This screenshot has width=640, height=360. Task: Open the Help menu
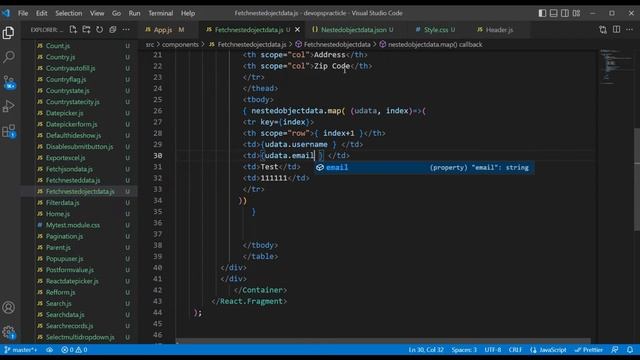(x=188, y=13)
